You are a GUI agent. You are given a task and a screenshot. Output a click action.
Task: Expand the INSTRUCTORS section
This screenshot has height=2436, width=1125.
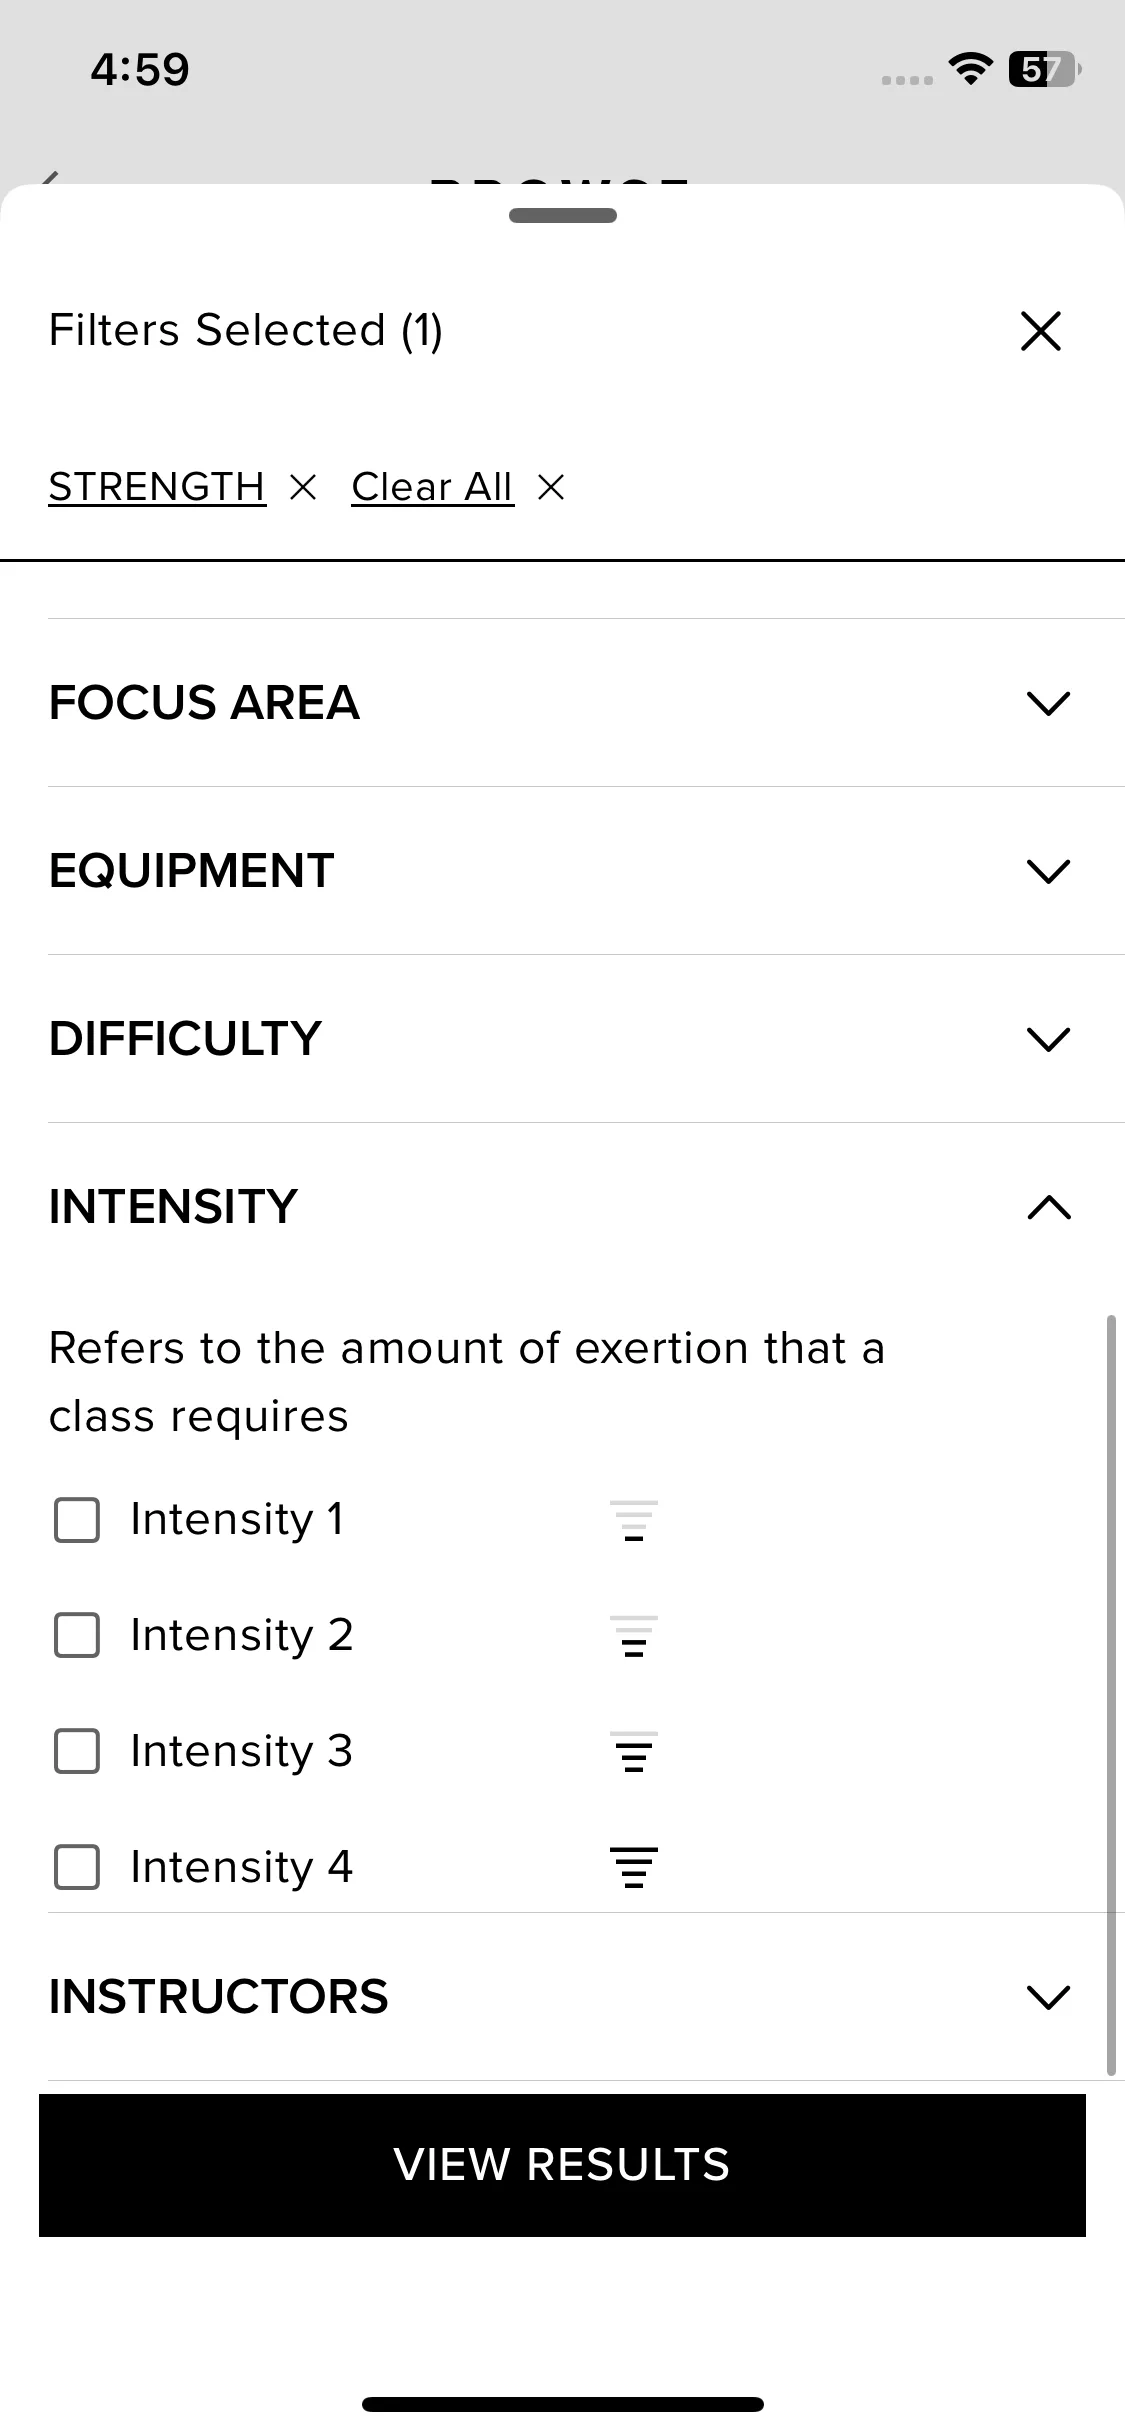point(1048,1997)
